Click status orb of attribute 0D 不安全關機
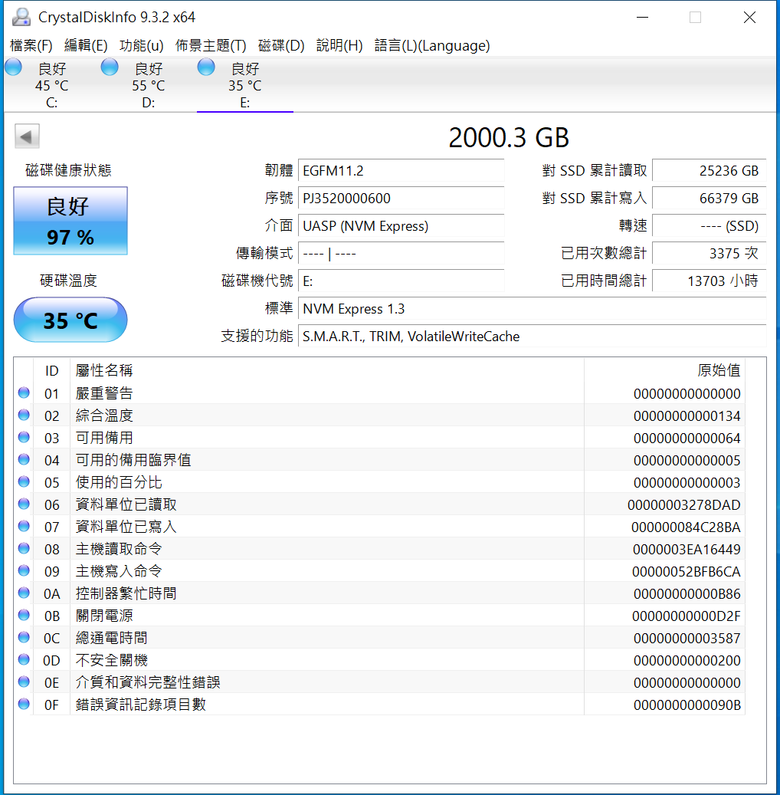780x795 pixels. point(24,660)
